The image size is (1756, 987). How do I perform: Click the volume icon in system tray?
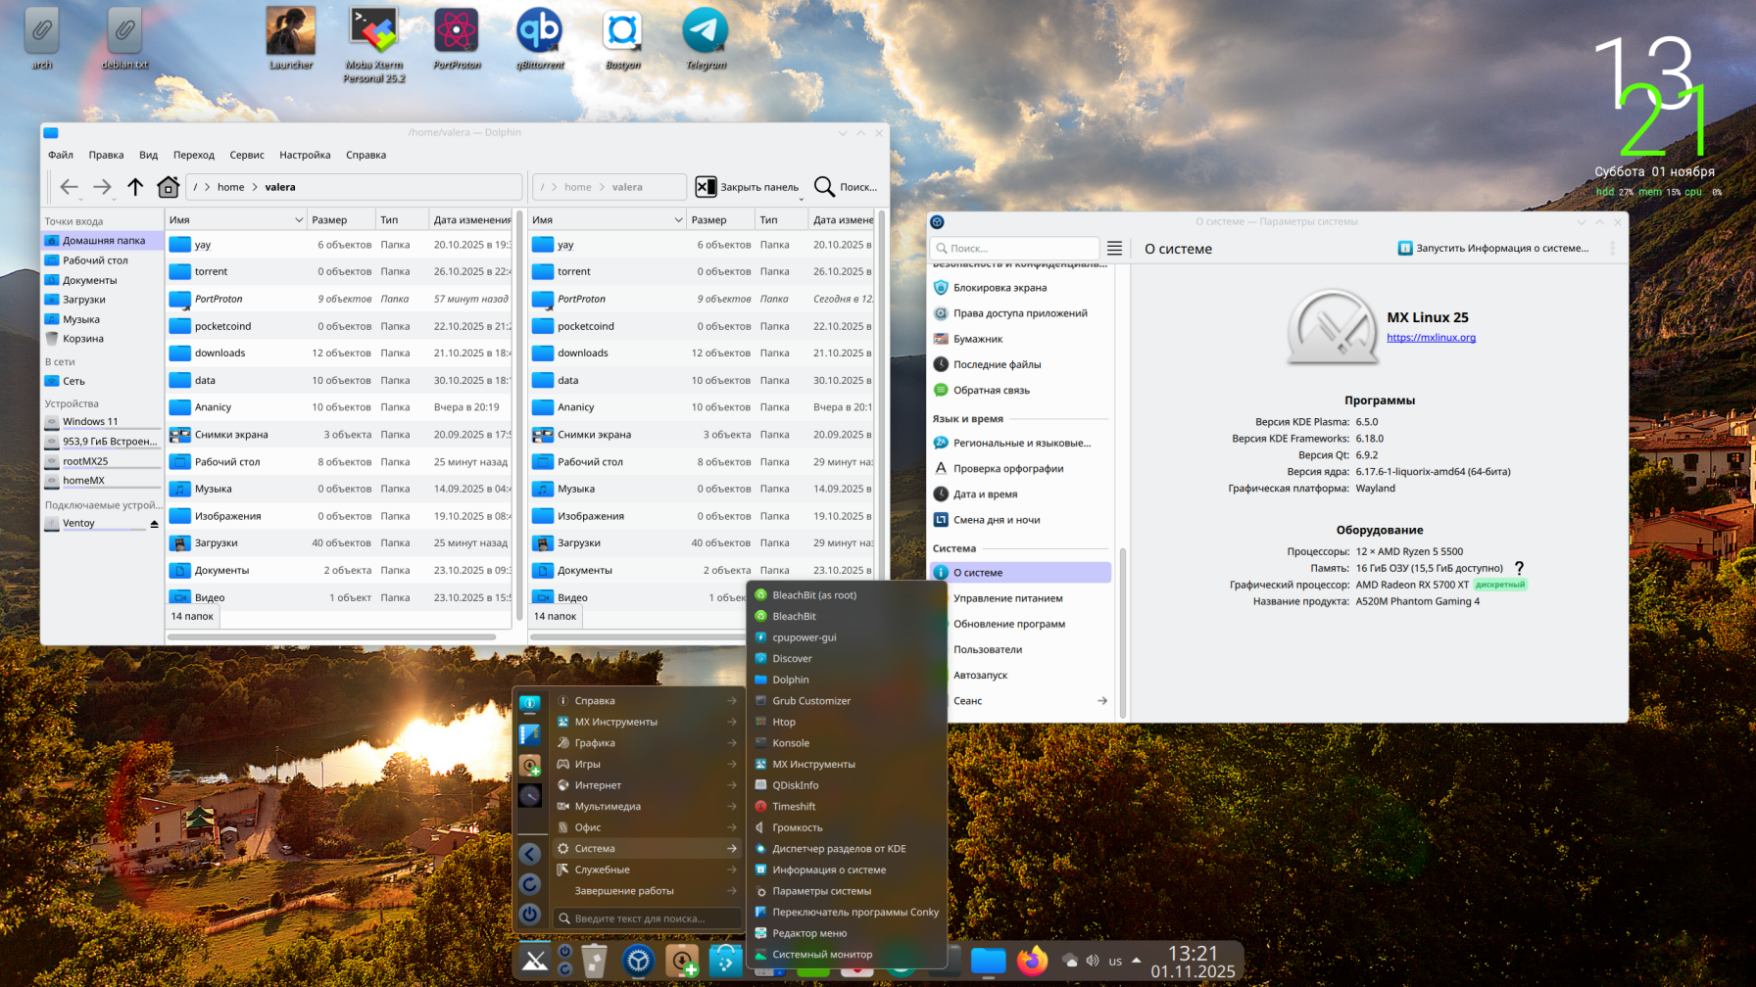tap(1092, 961)
